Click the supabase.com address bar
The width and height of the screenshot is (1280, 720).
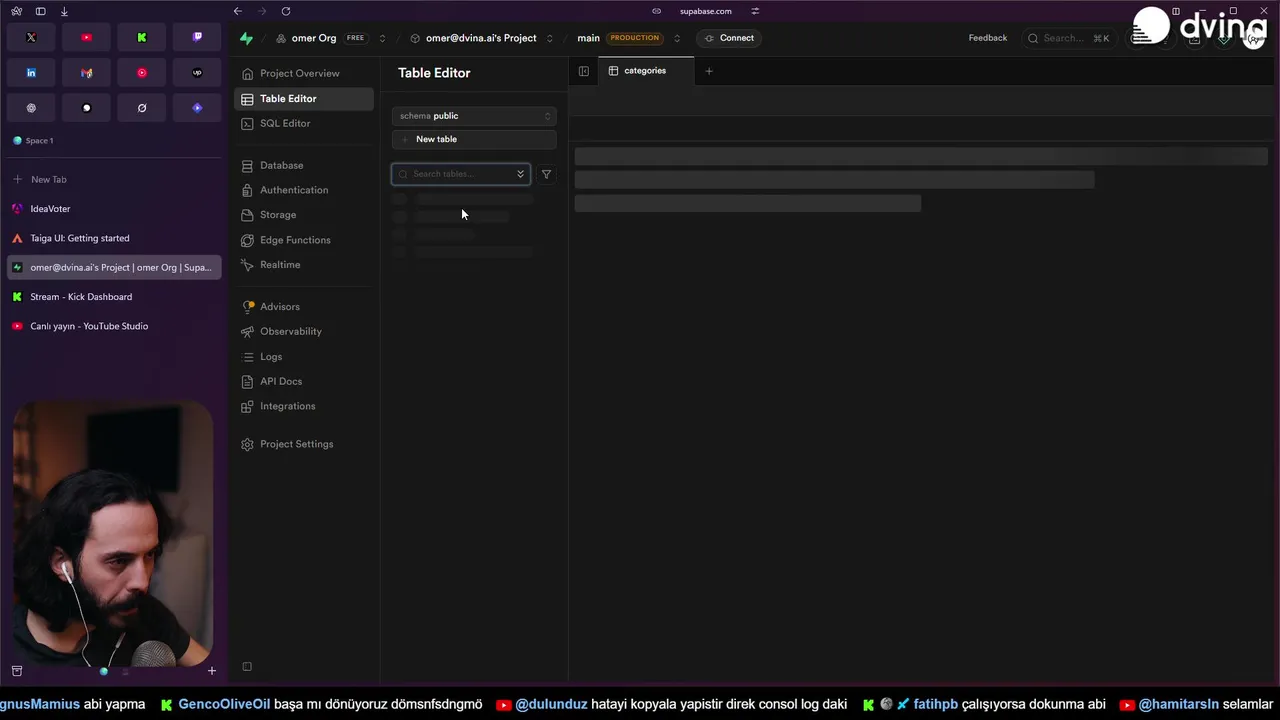pyautogui.click(x=705, y=11)
